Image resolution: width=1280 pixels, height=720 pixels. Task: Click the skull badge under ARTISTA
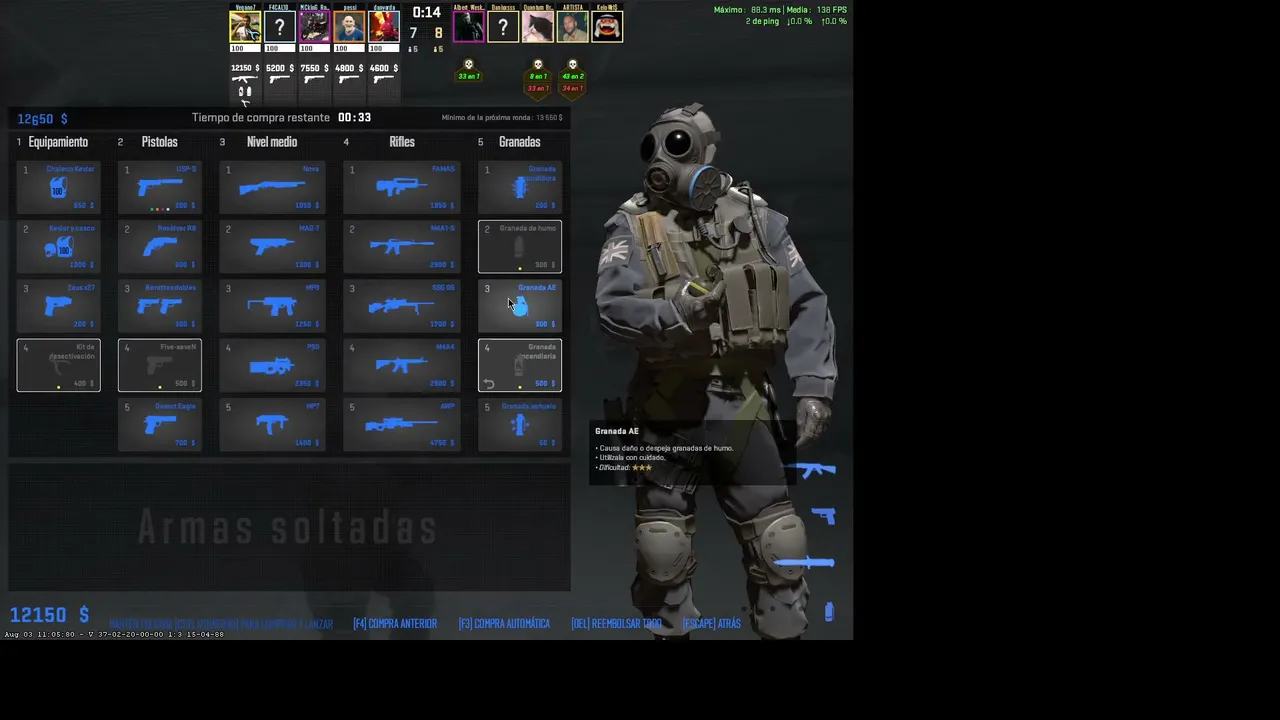click(x=573, y=77)
